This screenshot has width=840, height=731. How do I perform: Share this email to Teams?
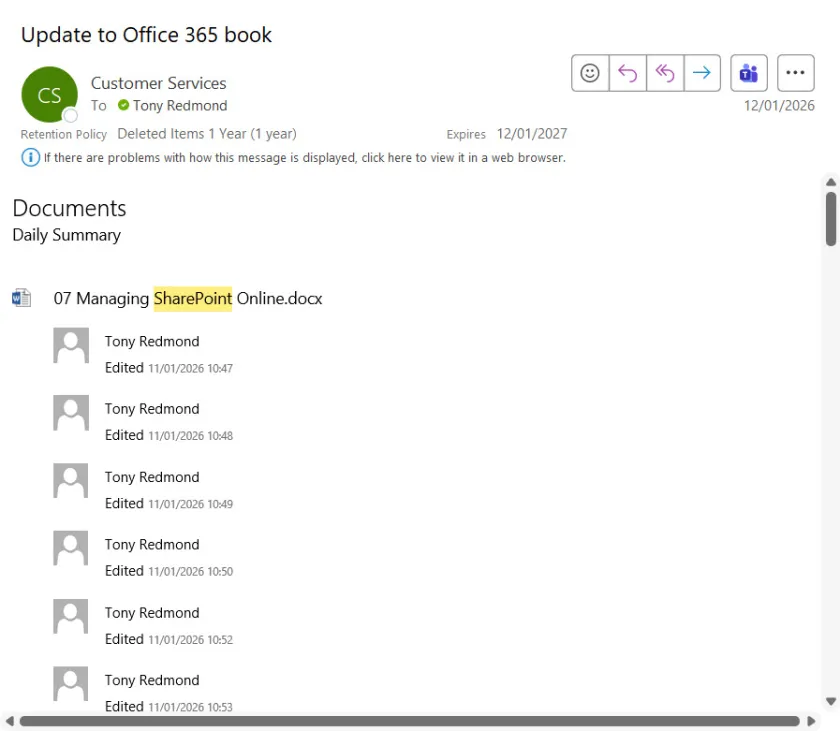click(x=748, y=73)
